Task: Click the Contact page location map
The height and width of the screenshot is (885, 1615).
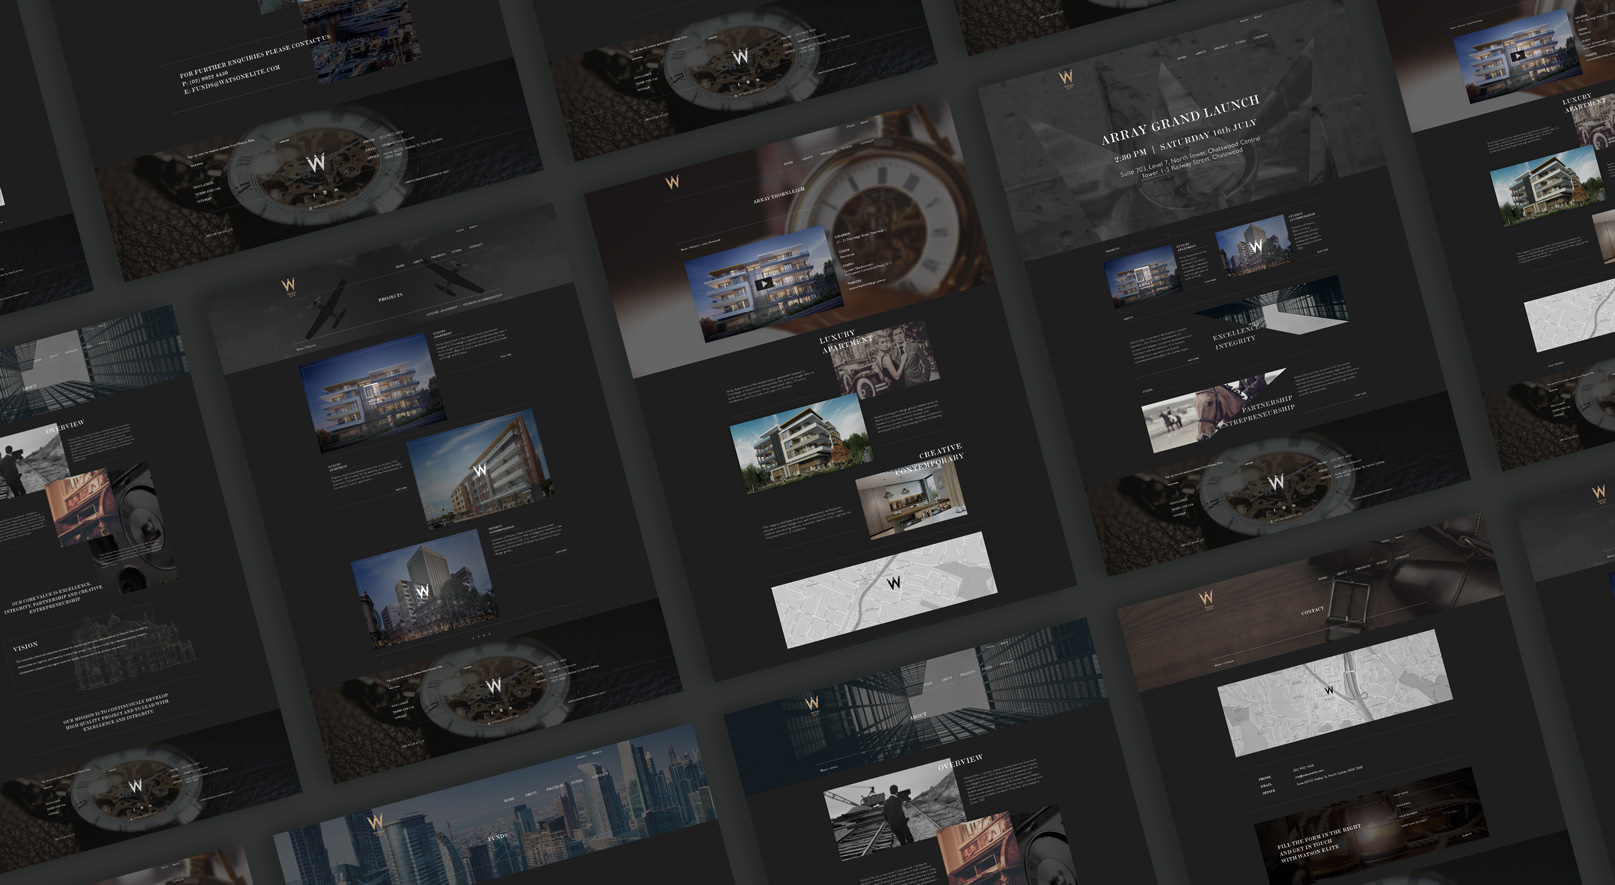Action: (1335, 691)
